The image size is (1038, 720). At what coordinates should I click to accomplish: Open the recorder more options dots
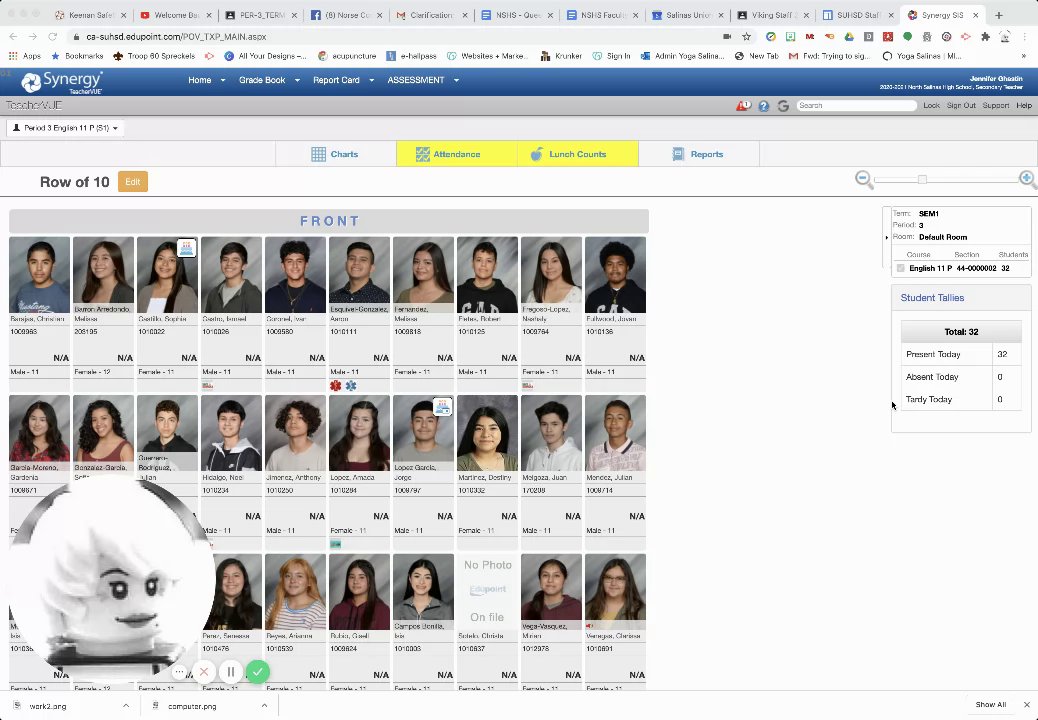[179, 672]
